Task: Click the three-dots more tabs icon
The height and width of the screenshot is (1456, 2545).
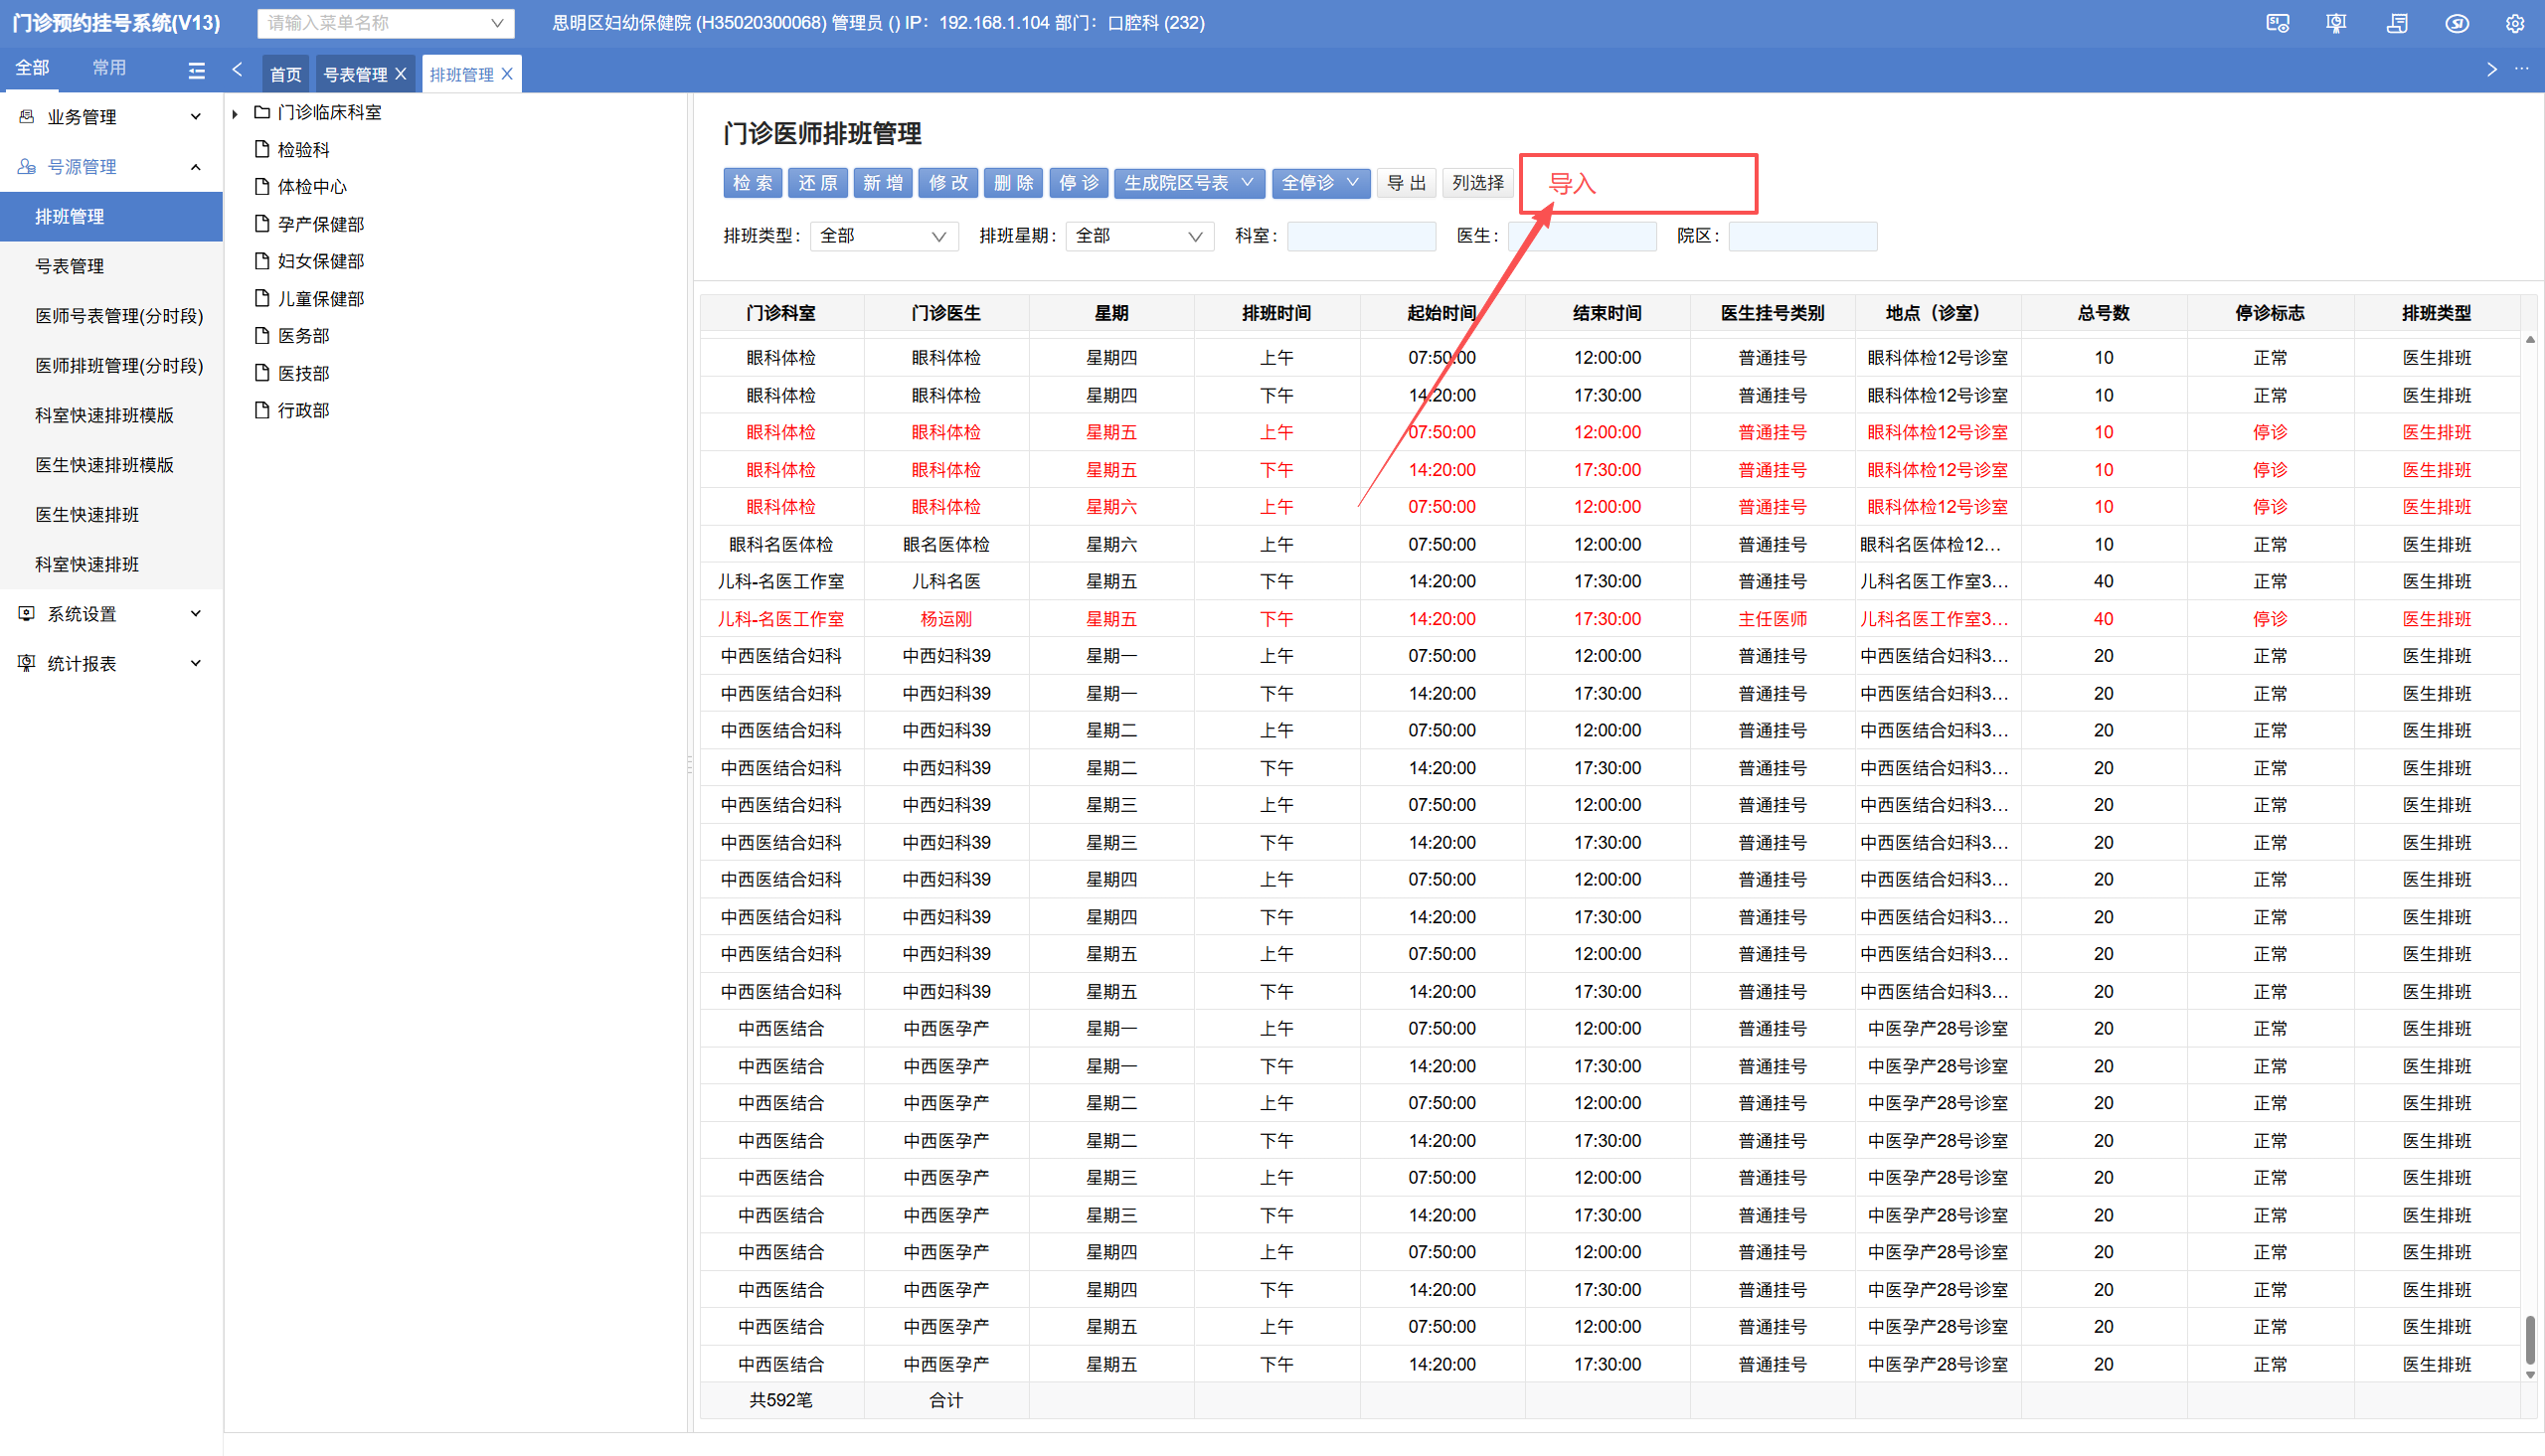Action: (2521, 69)
